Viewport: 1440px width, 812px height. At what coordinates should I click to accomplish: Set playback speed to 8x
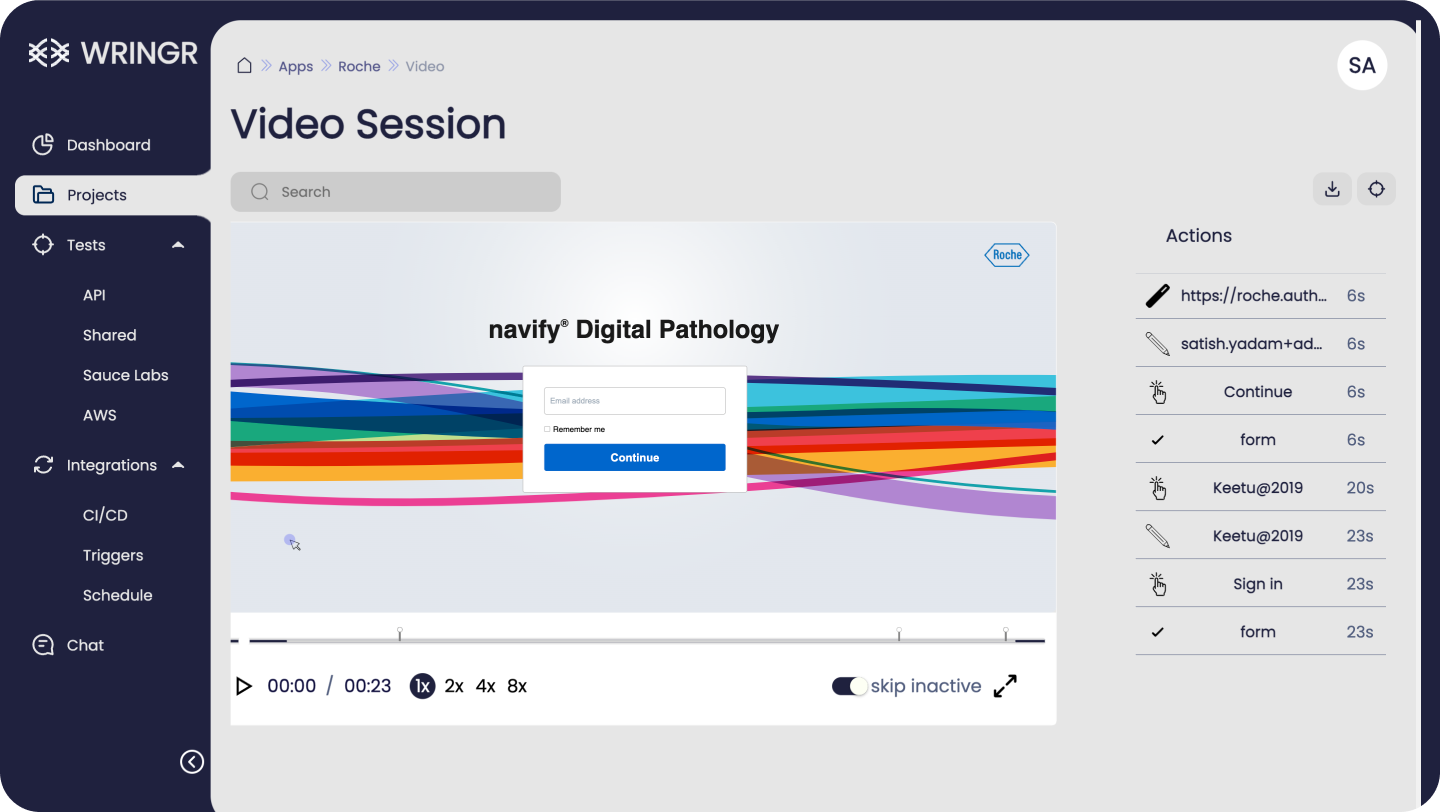[517, 686]
